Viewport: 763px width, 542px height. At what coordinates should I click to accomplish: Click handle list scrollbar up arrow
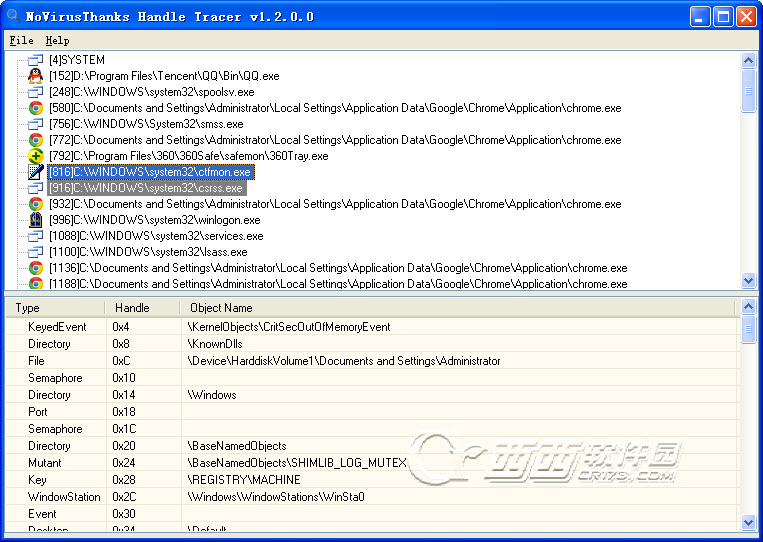[748, 306]
